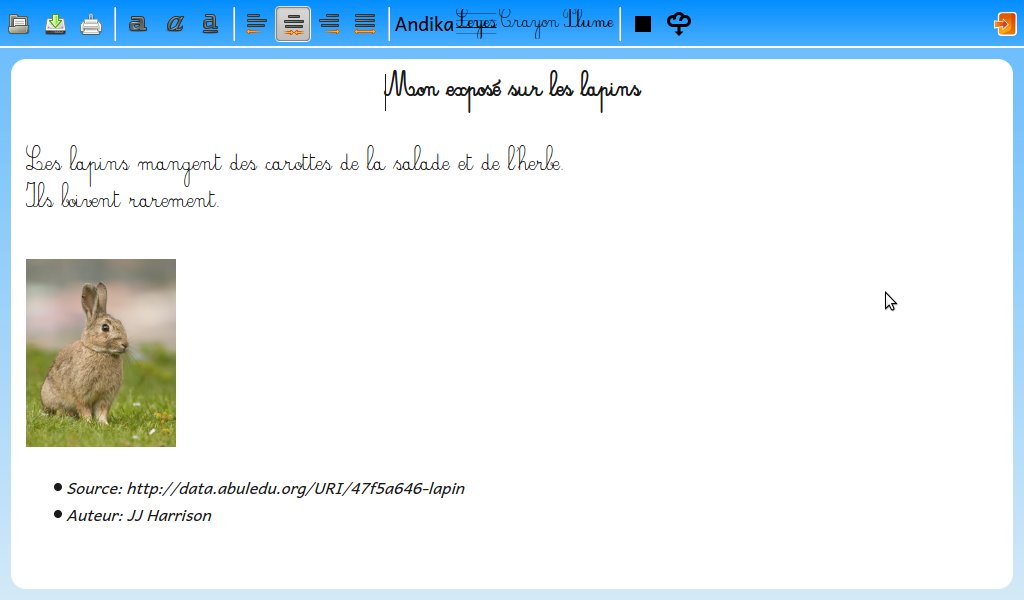
Task: Click the rabbit image in the document
Action: [101, 353]
